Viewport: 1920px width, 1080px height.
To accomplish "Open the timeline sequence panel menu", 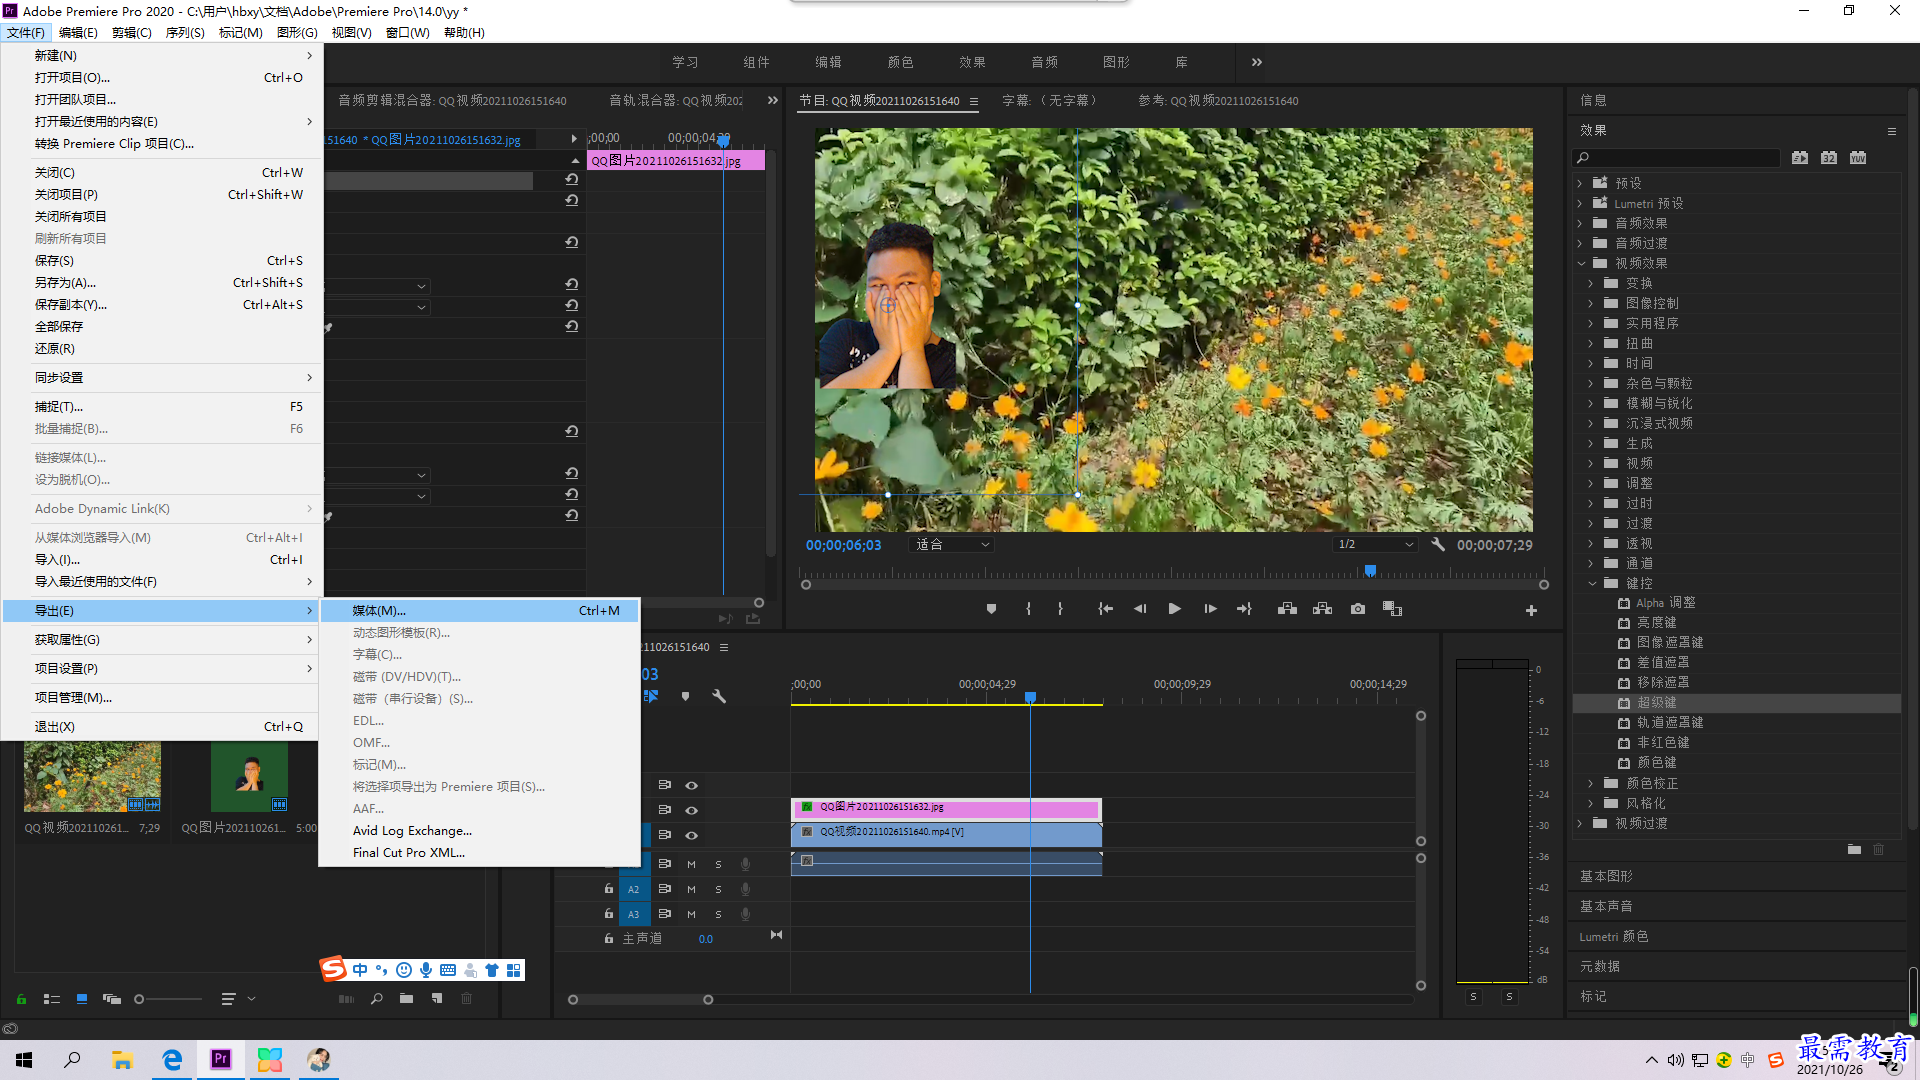I will [x=724, y=647].
